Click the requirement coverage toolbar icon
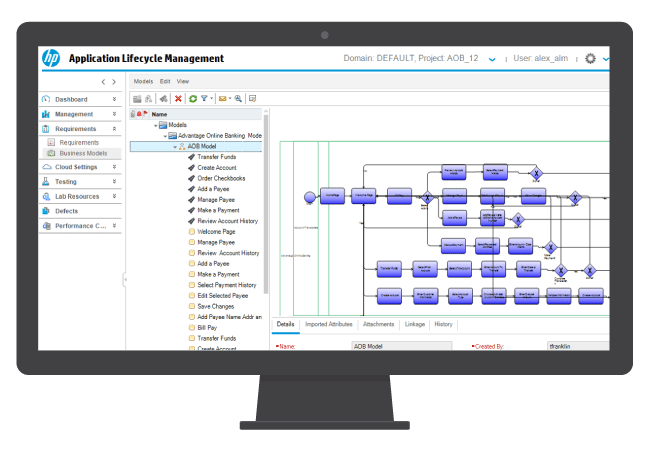Screen dimensions: 650x450 pyautogui.click(x=164, y=99)
